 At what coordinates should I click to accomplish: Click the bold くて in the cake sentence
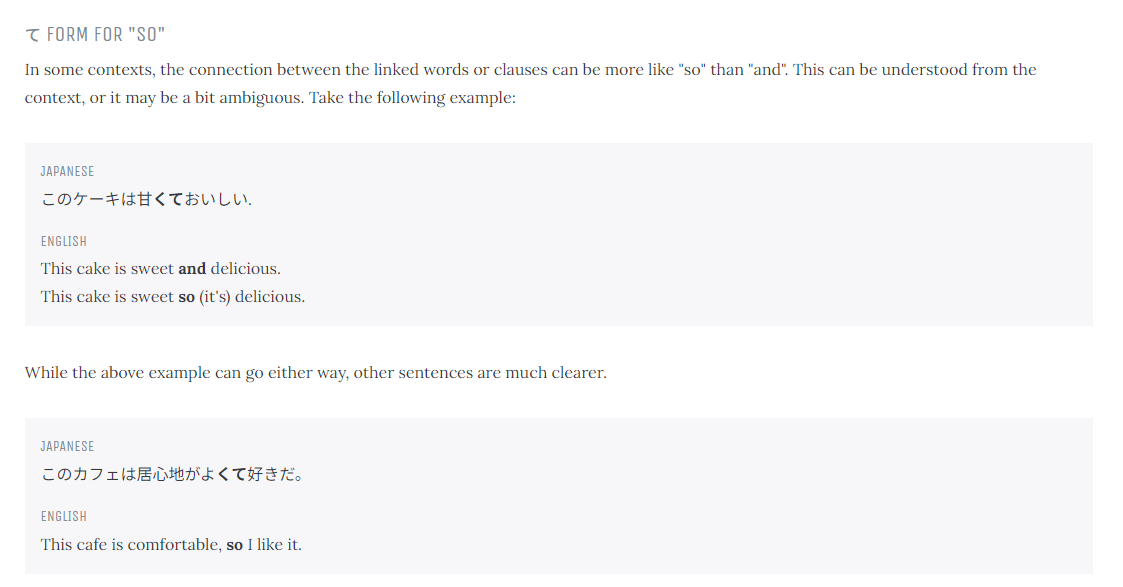tap(168, 199)
